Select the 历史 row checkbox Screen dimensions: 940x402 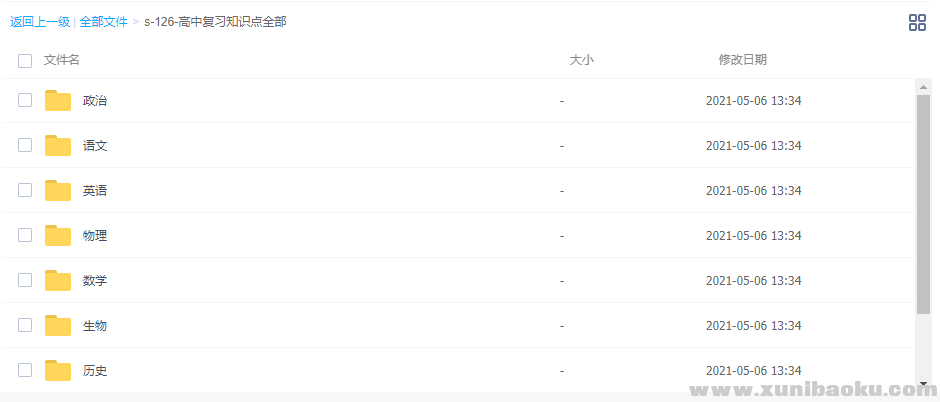[x=25, y=370]
